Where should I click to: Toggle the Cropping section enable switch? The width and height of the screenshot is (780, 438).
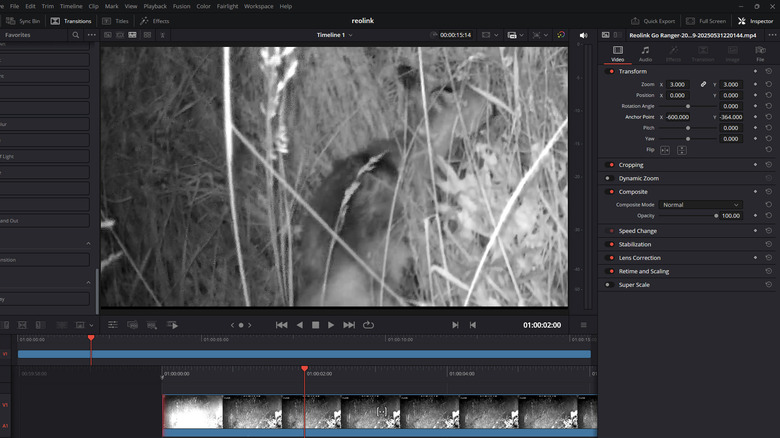tap(611, 165)
